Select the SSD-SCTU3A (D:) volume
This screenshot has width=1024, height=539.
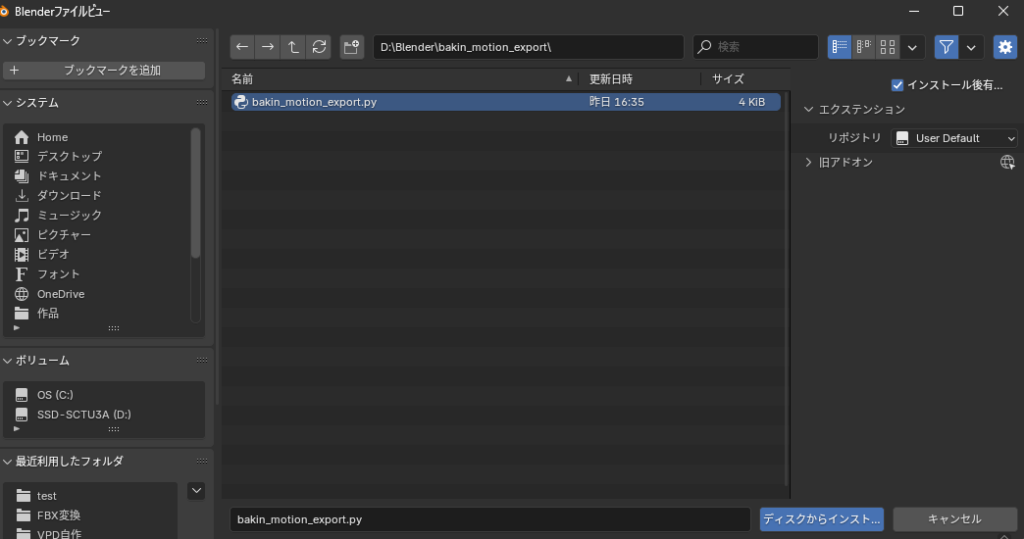(83, 414)
